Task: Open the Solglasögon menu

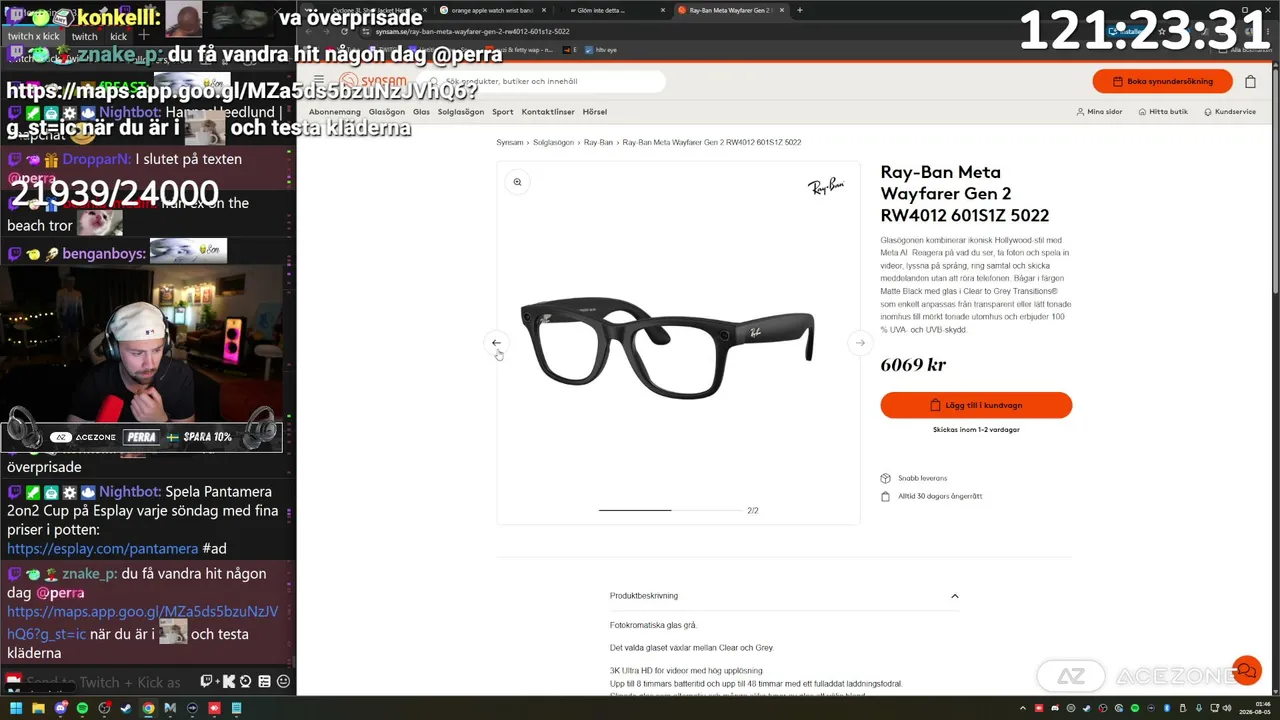Action: point(461,112)
